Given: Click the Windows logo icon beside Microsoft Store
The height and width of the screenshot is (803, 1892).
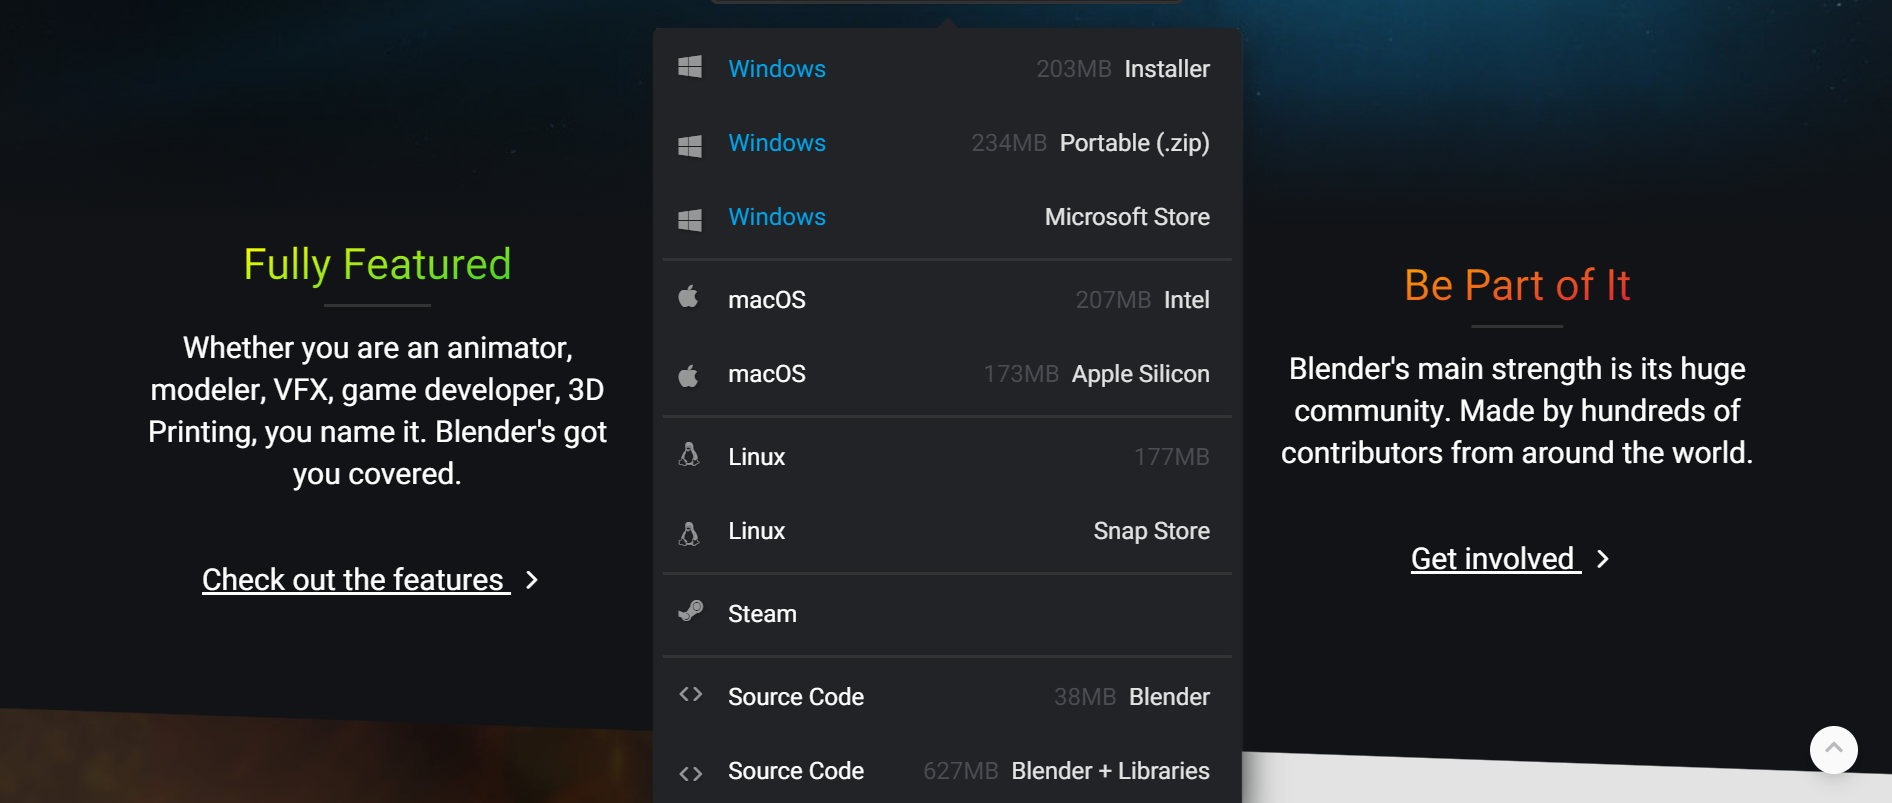Looking at the screenshot, I should (690, 219).
